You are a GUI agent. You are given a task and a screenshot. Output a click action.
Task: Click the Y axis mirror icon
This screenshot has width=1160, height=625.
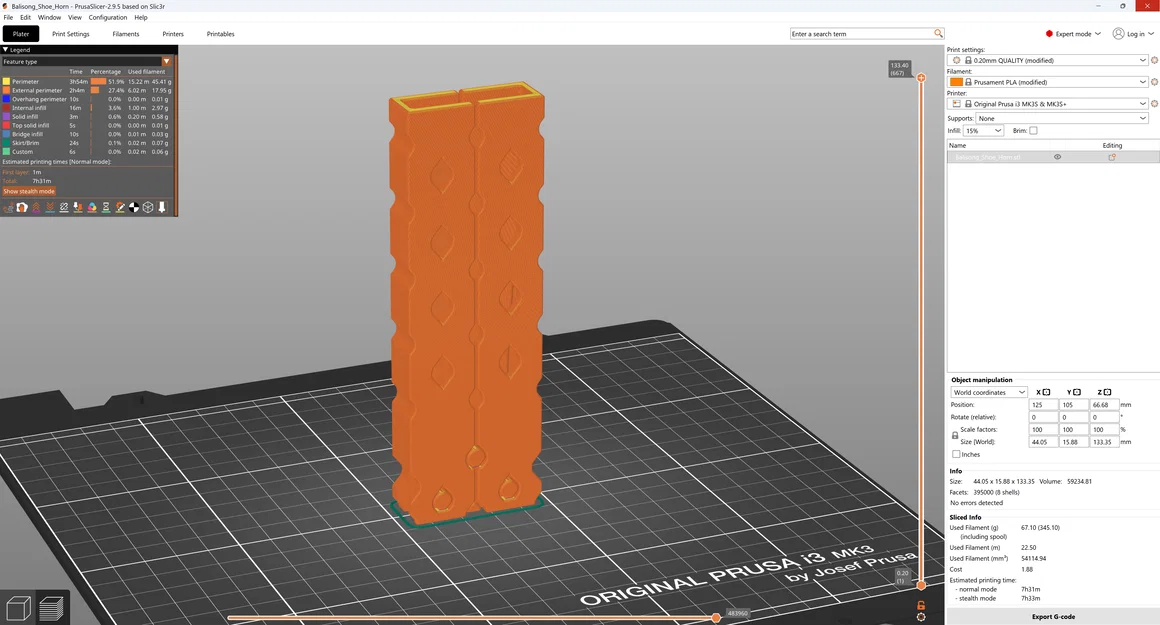(1076, 392)
